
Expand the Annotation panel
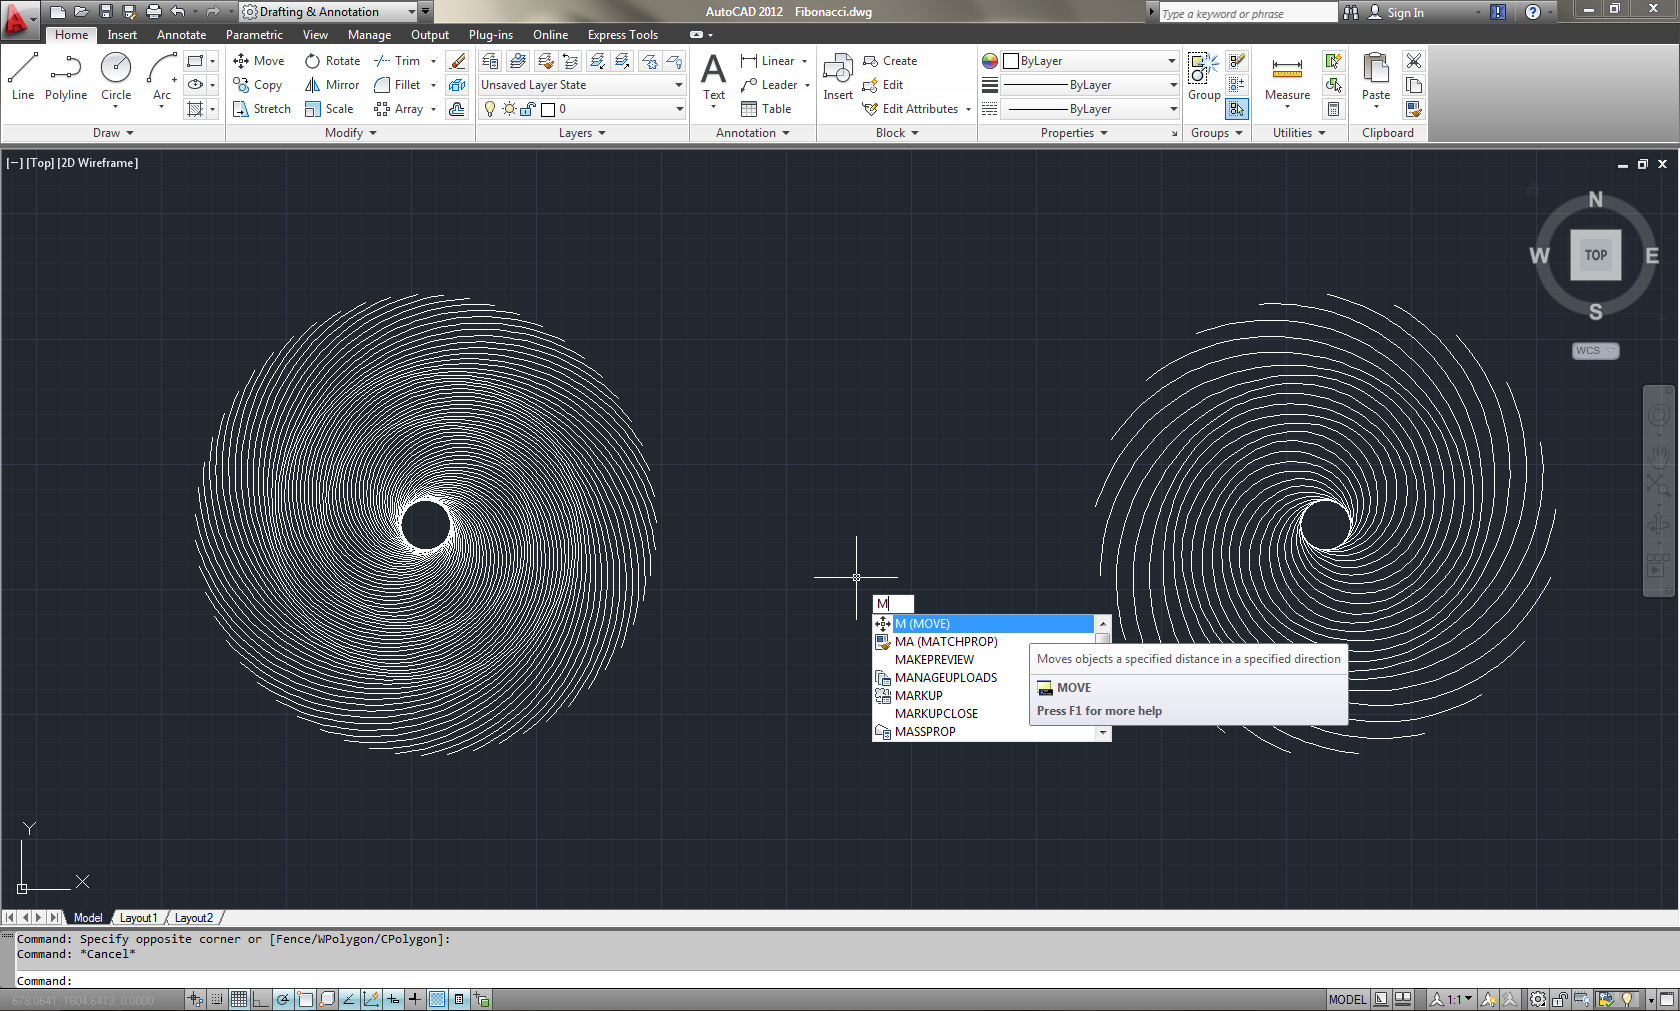[753, 133]
